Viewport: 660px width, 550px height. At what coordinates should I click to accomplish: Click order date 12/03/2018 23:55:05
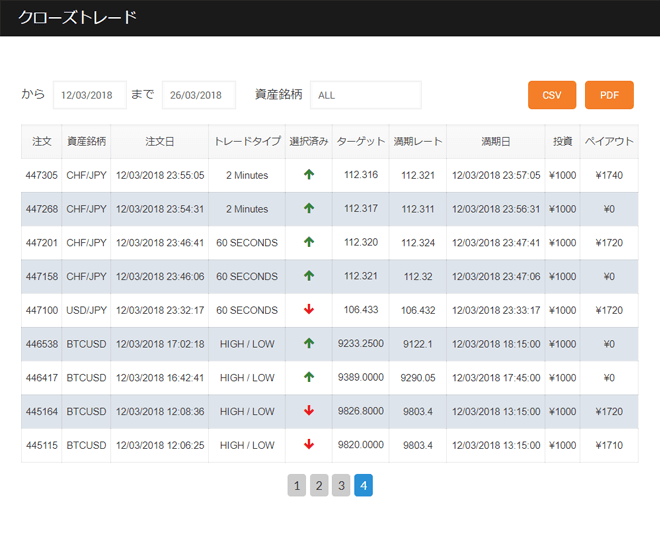coord(160,175)
